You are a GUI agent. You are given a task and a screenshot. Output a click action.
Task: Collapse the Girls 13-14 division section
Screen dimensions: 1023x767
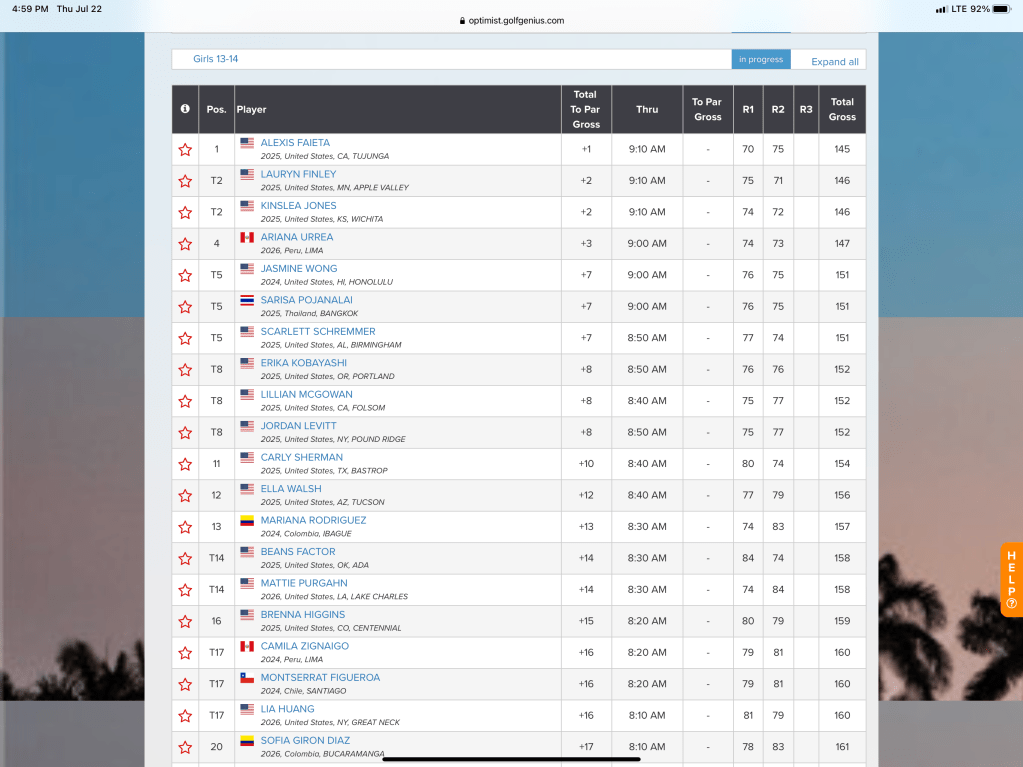click(216, 59)
